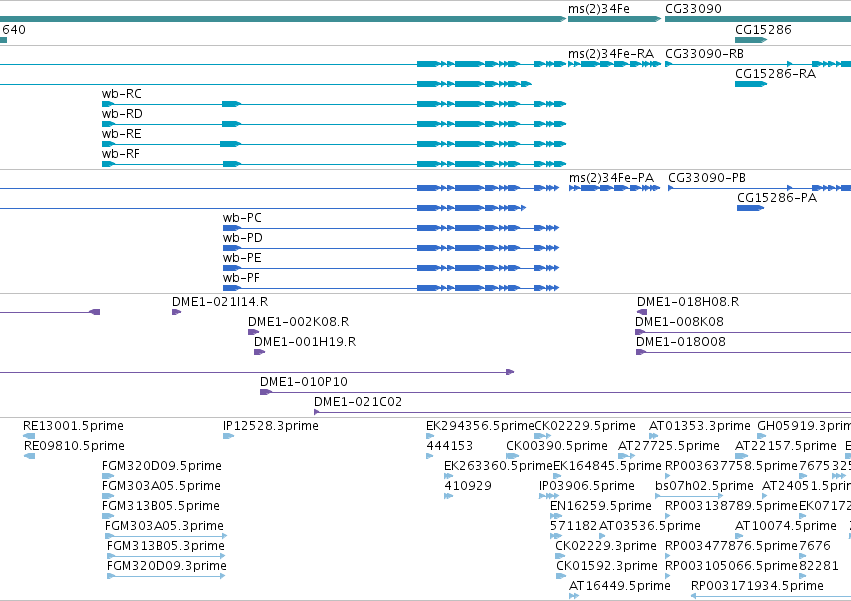Image resolution: width=851 pixels, height=601 pixels.
Task: Click the wb-PE protein label
Action: point(242,258)
